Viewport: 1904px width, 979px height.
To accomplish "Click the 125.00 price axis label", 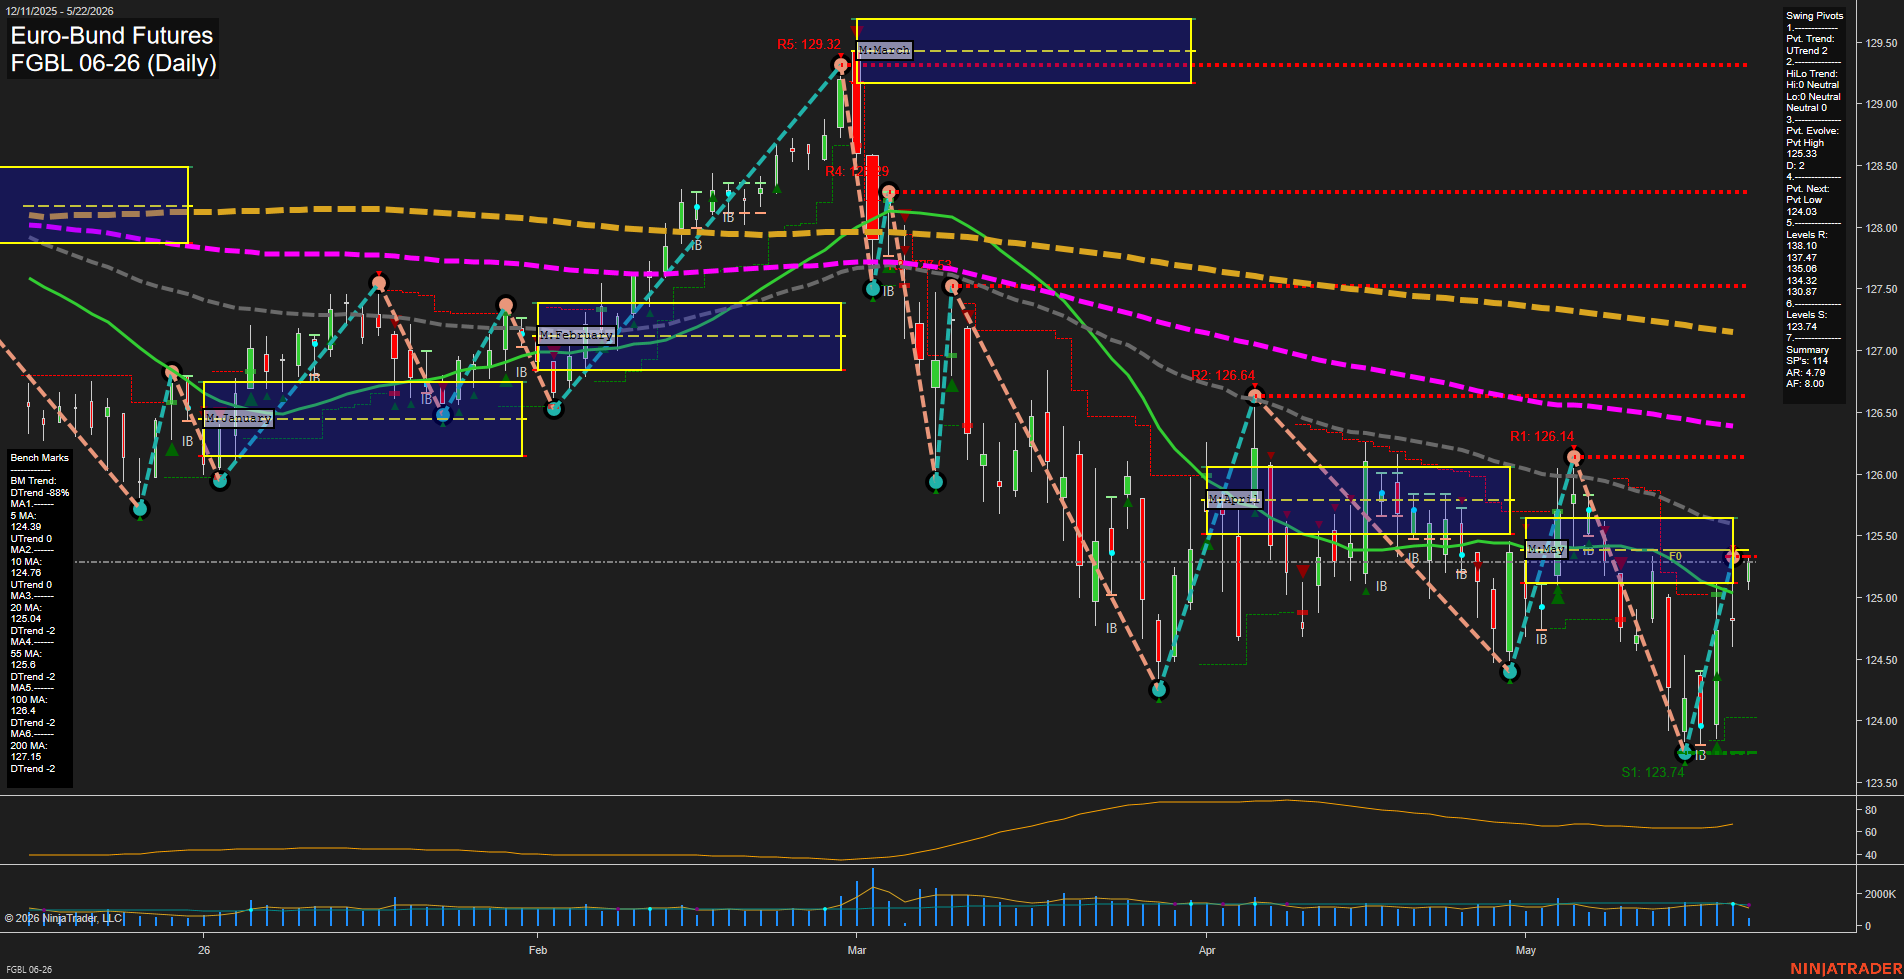I will point(1880,598).
